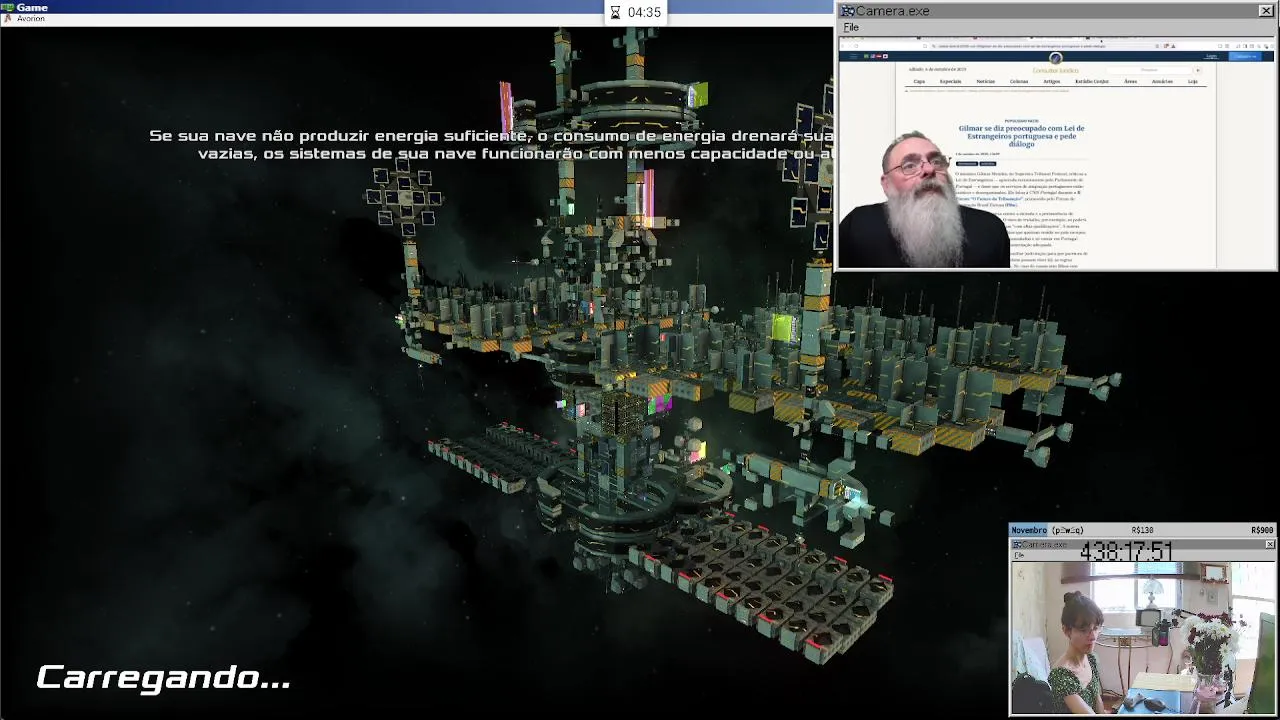Click the Colunas tab in webpage

(x=1018, y=82)
